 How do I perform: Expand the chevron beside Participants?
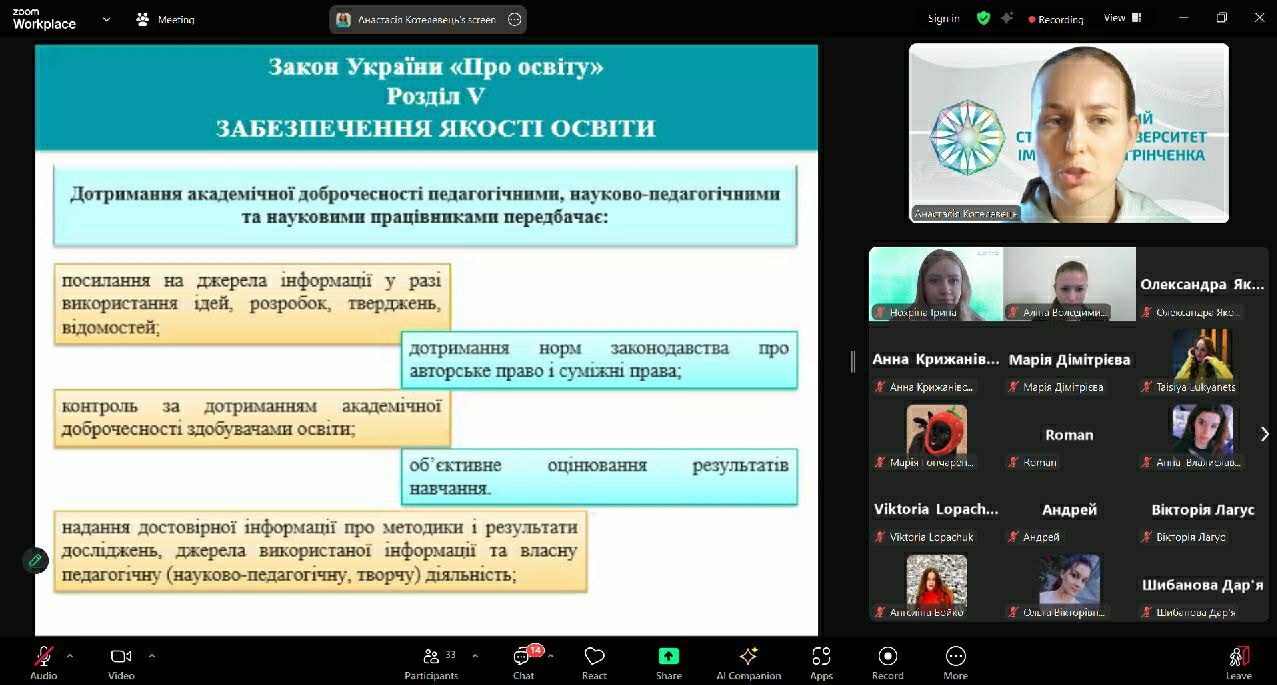pyautogui.click(x=474, y=656)
